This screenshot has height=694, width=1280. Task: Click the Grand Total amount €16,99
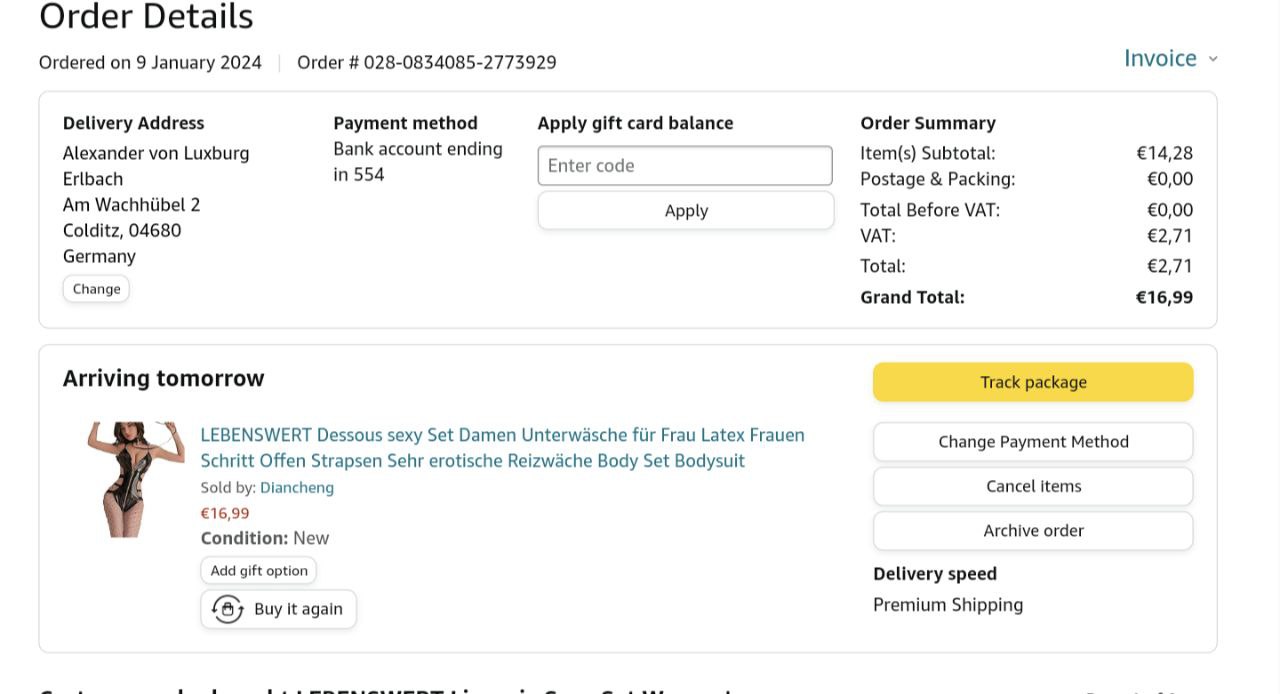point(1164,297)
